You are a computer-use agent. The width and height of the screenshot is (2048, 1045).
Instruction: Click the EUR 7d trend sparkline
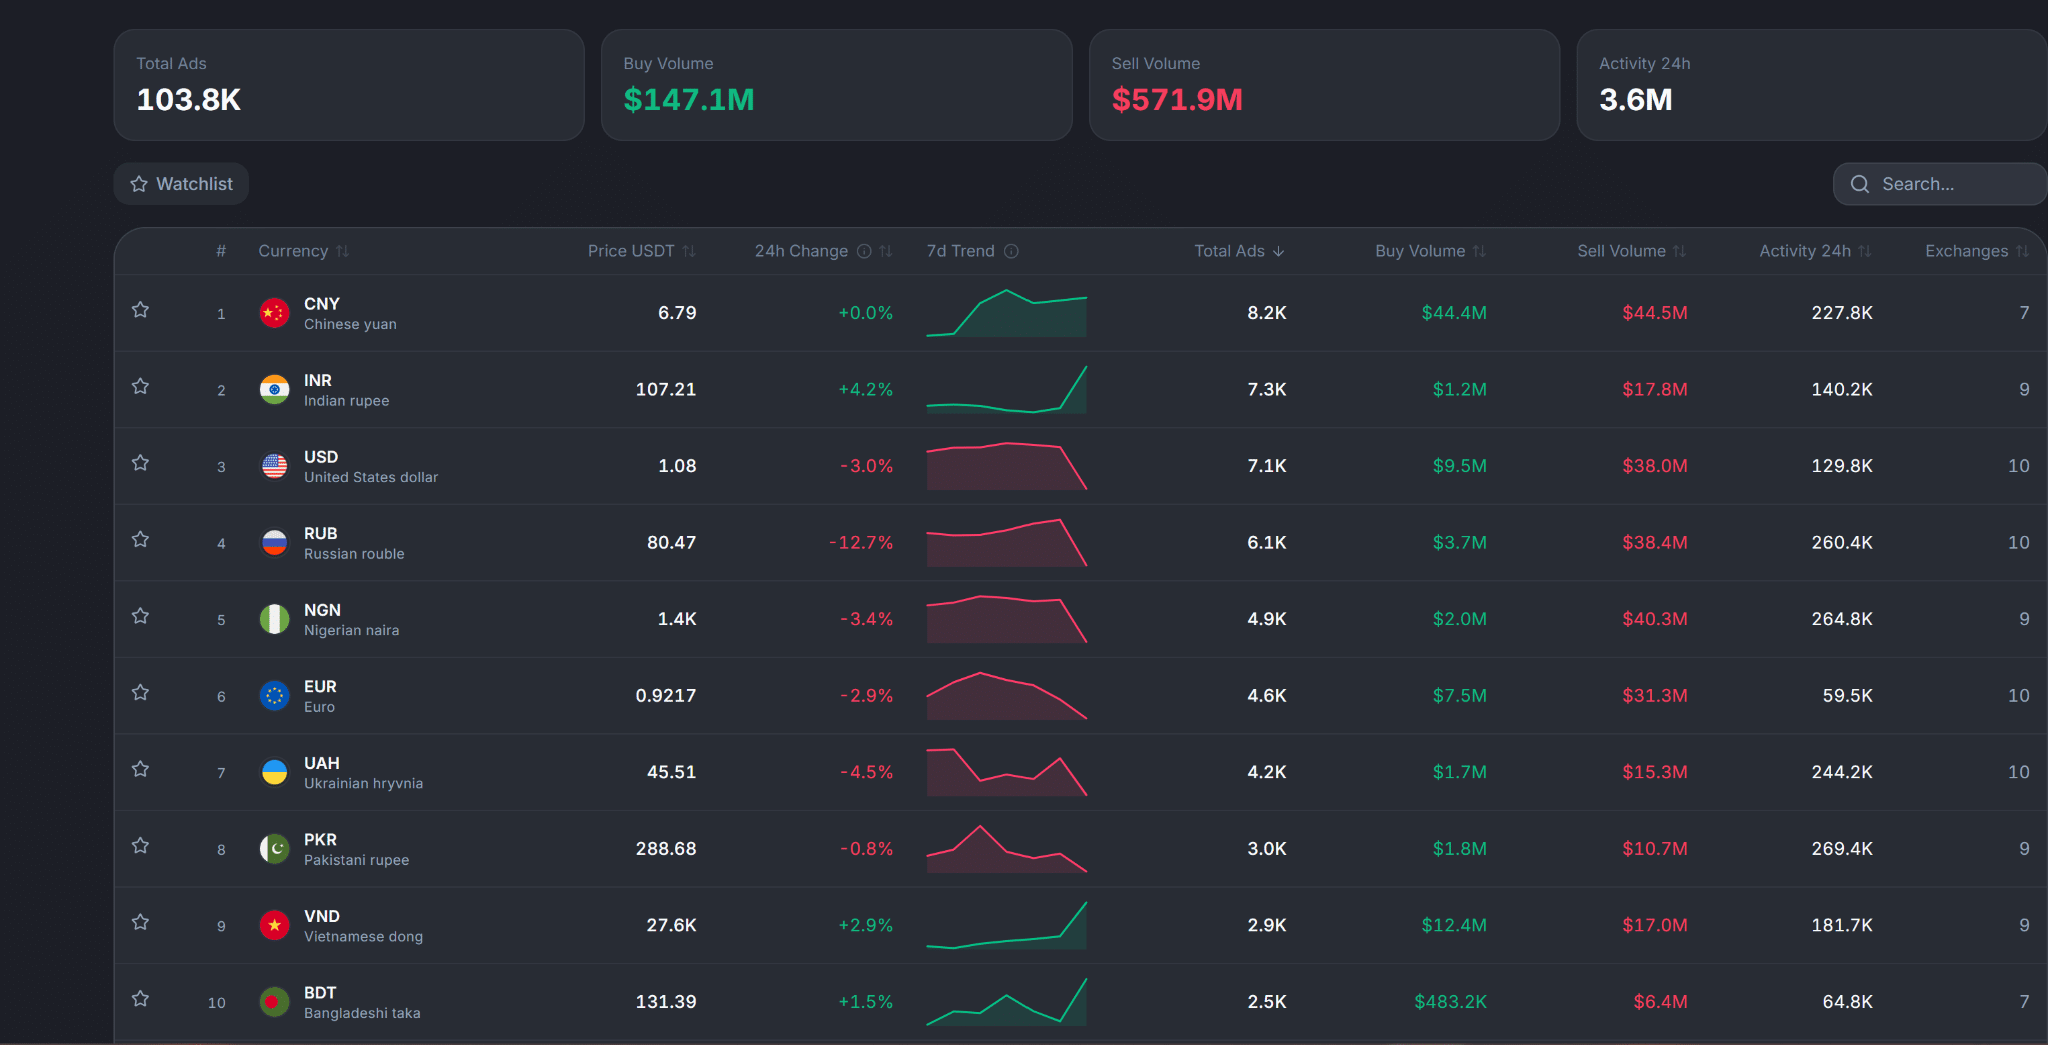point(1006,696)
